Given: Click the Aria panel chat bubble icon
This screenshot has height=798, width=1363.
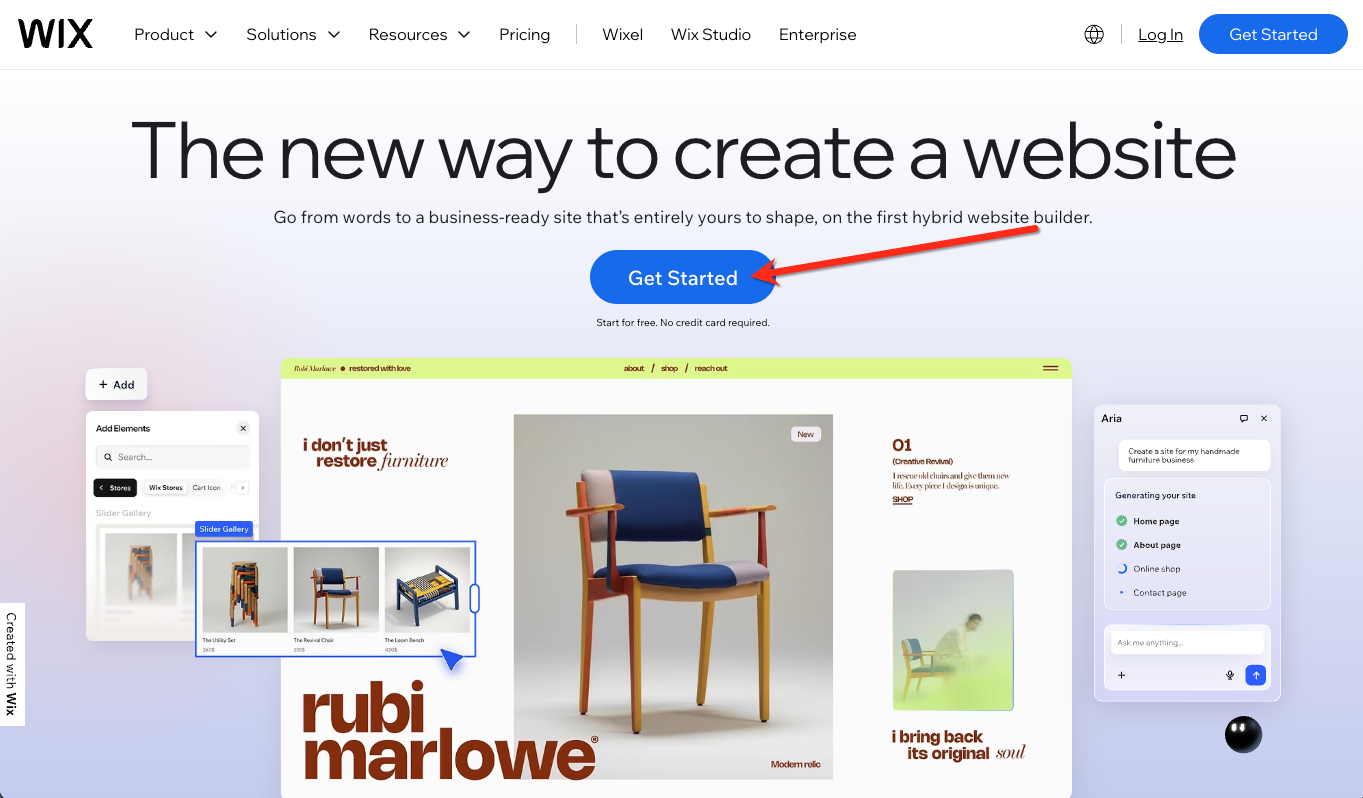Looking at the screenshot, I should point(1244,418).
